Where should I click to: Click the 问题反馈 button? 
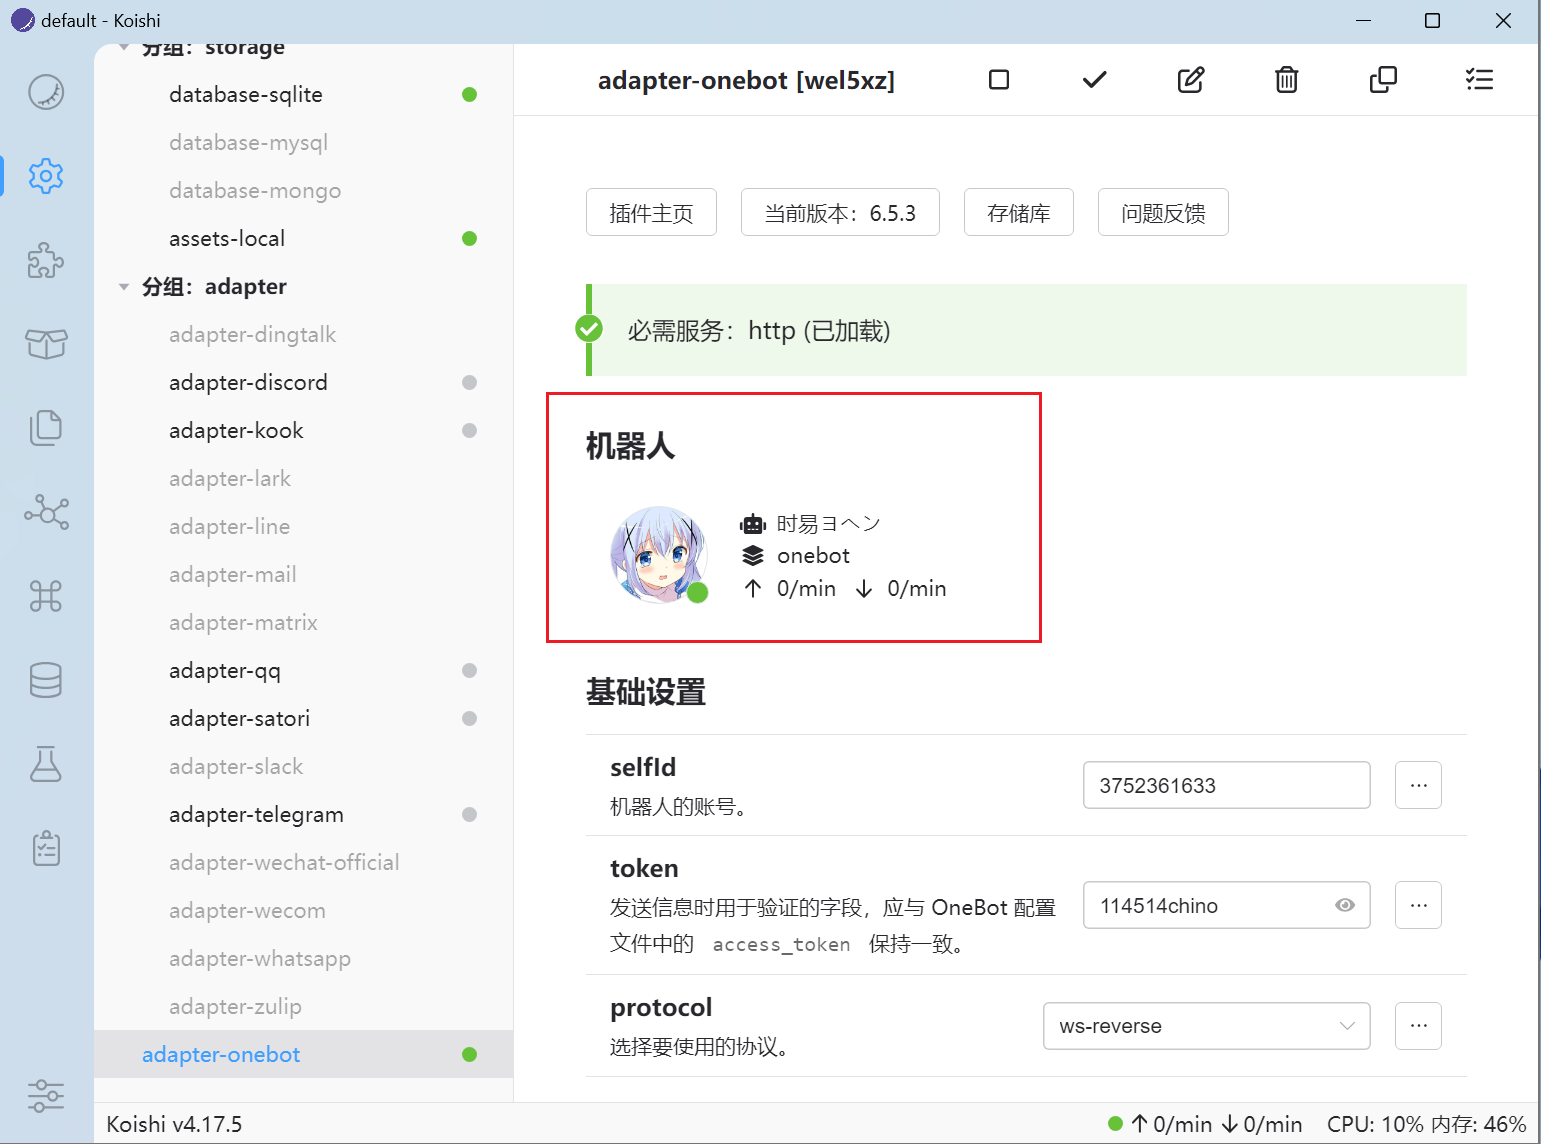[1163, 212]
